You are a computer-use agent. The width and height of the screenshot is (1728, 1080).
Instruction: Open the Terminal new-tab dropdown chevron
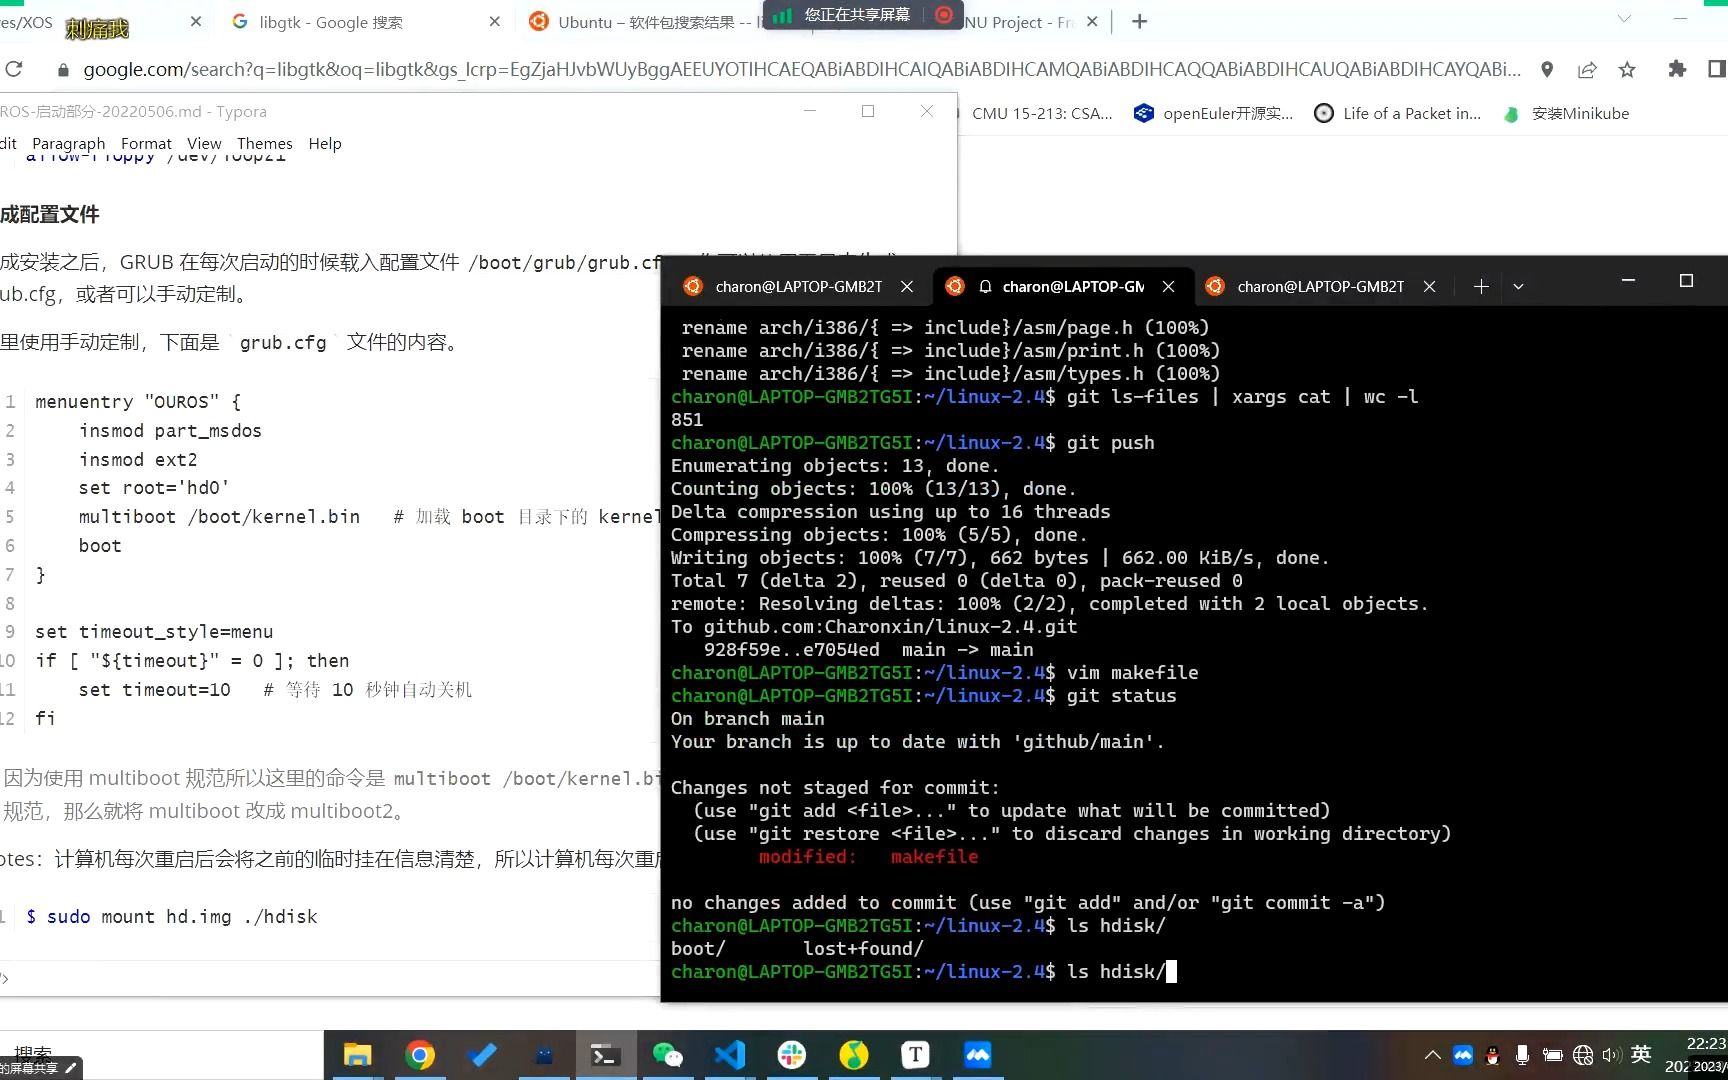click(x=1518, y=287)
